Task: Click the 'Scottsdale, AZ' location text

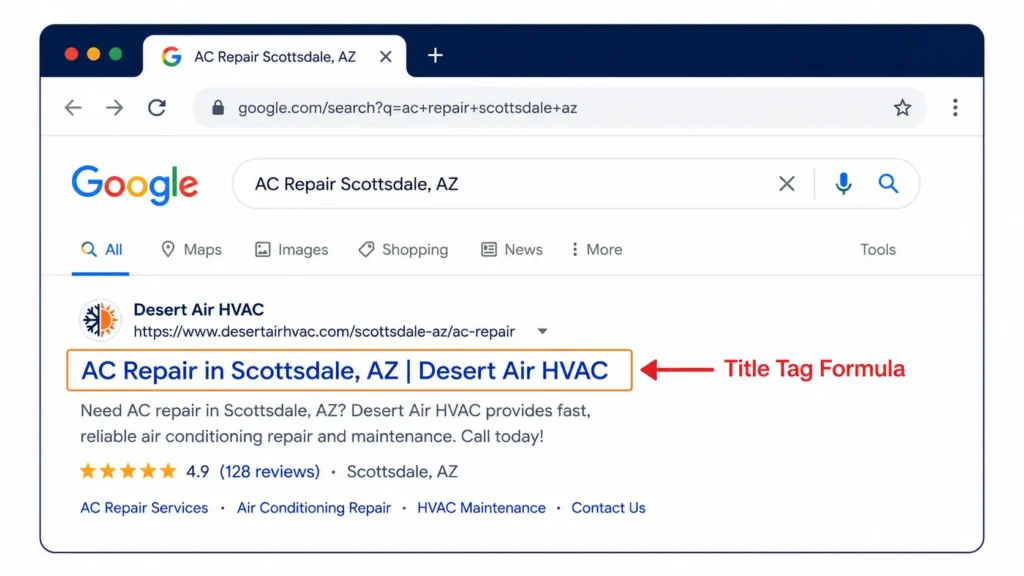Action: pos(402,472)
